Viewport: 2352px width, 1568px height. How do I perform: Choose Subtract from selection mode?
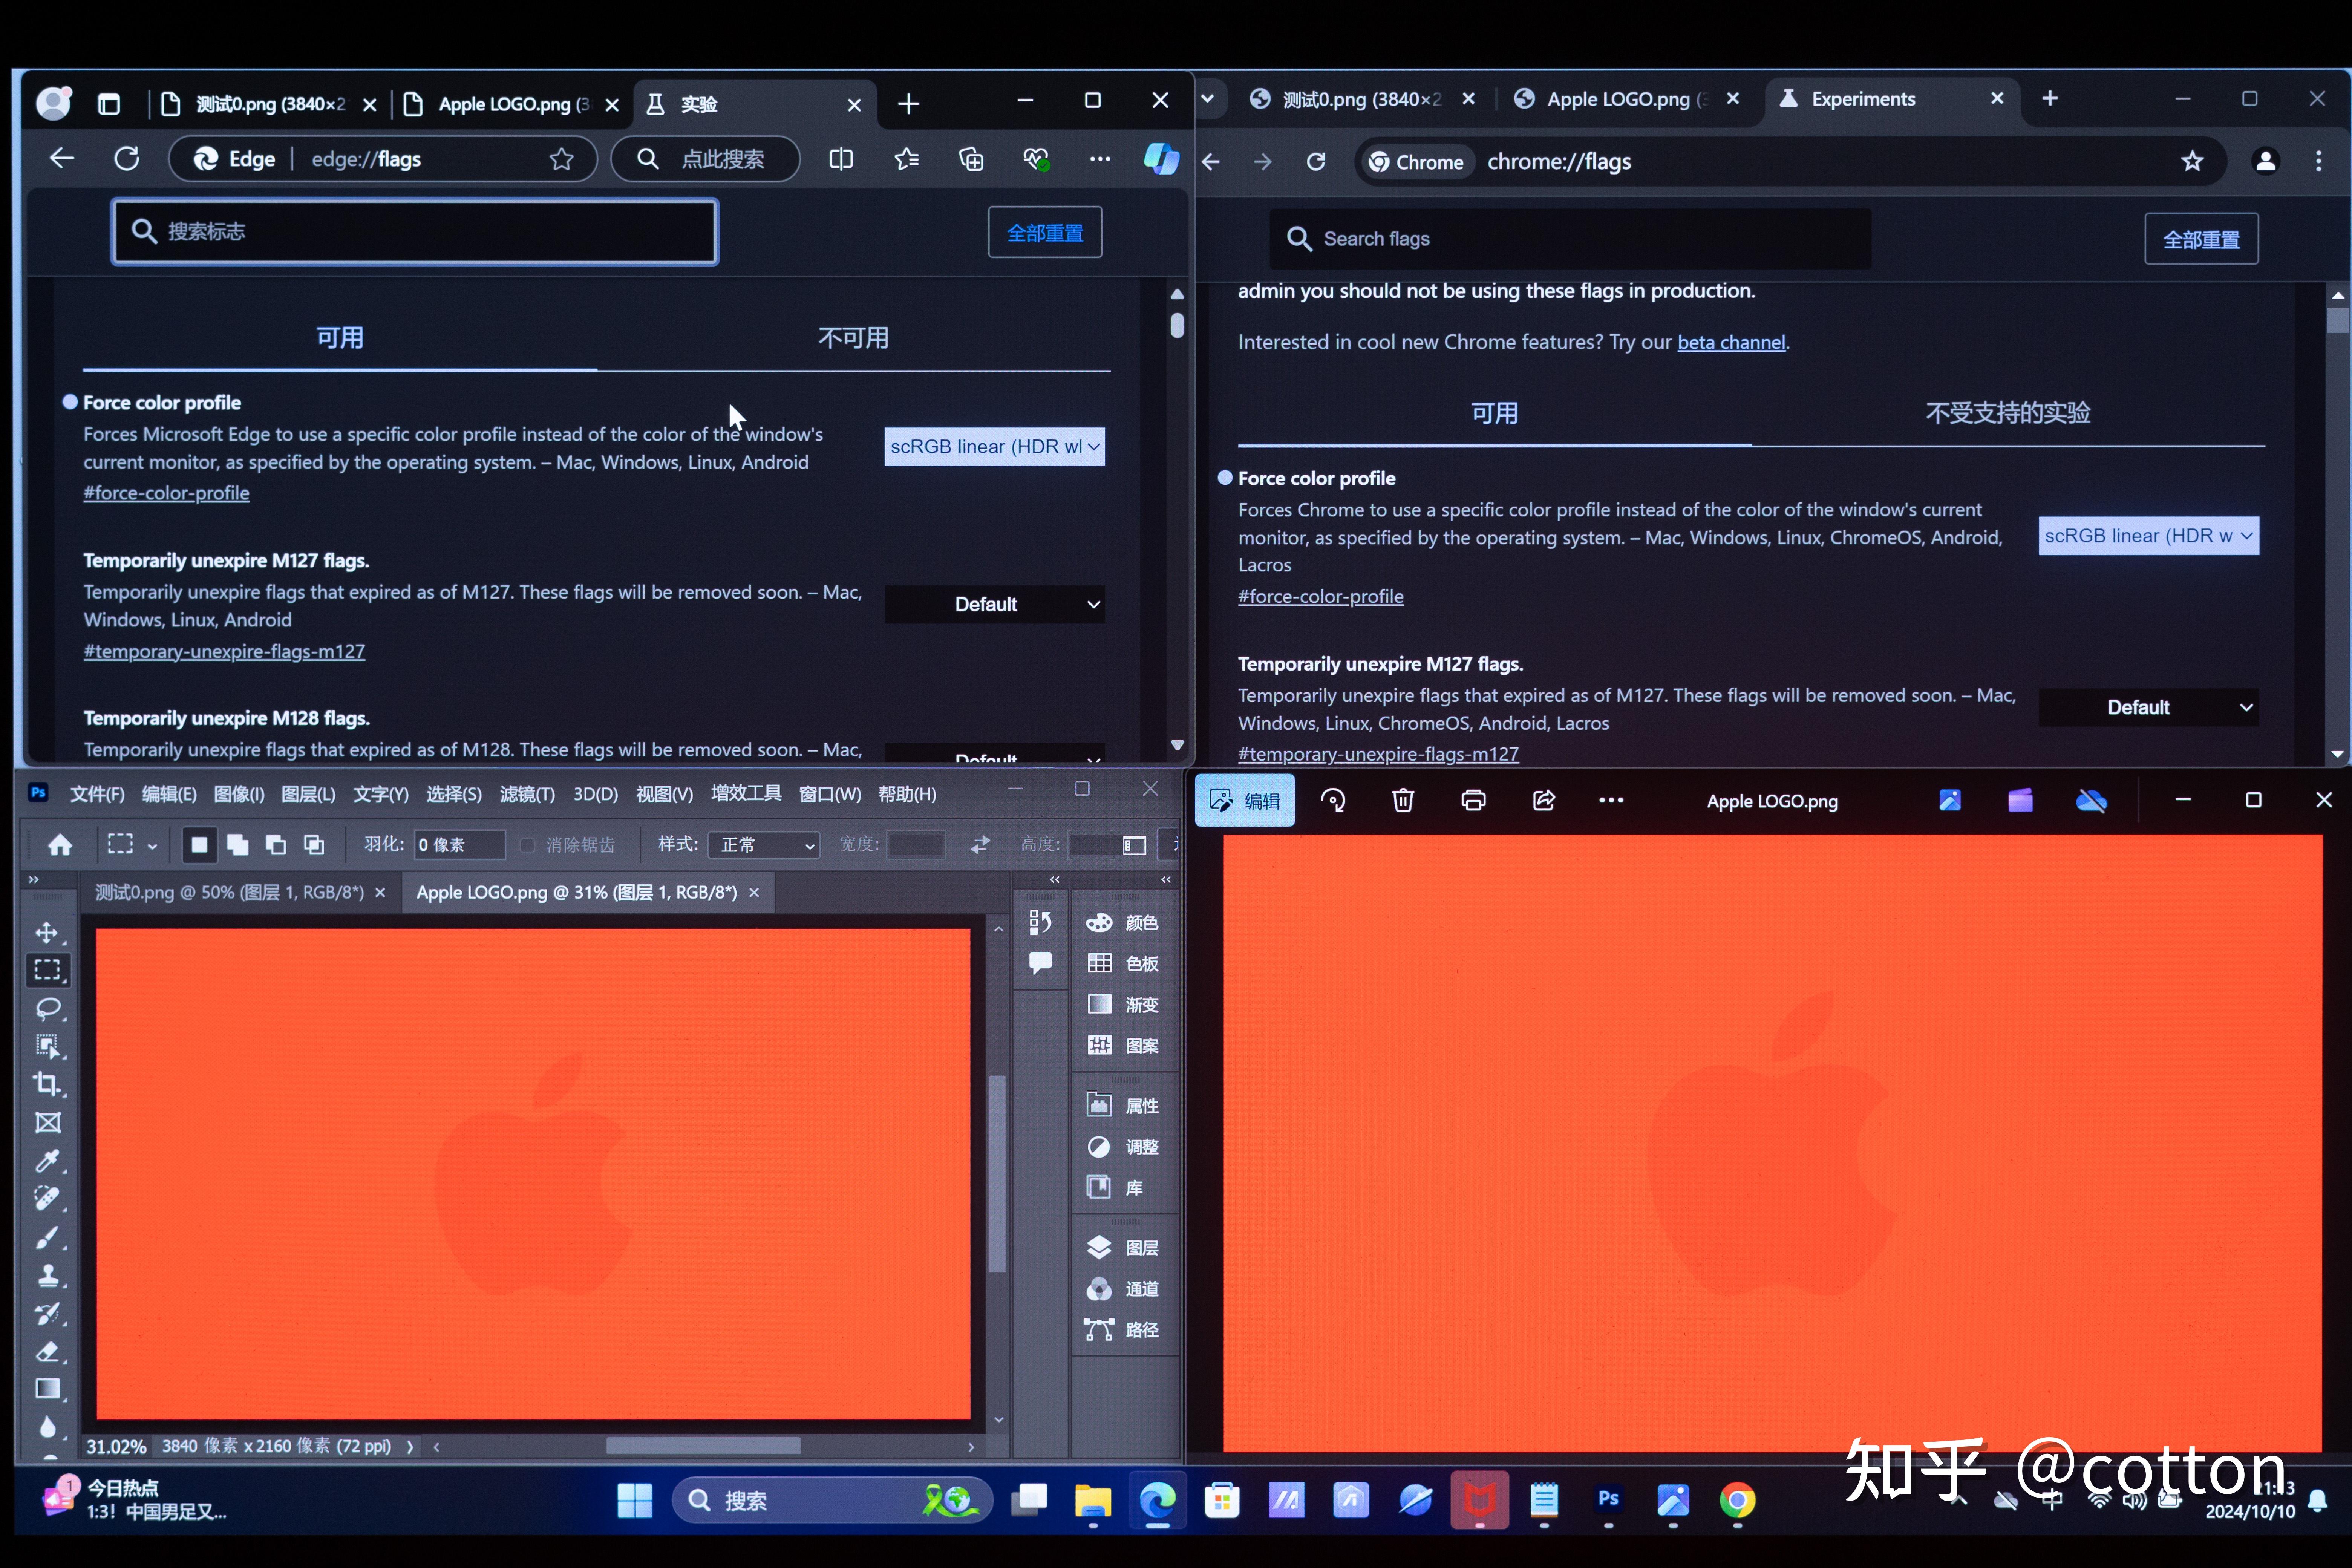[275, 845]
